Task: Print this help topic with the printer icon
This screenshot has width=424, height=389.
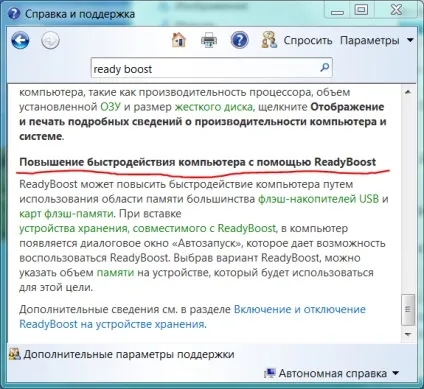Action: [x=209, y=40]
